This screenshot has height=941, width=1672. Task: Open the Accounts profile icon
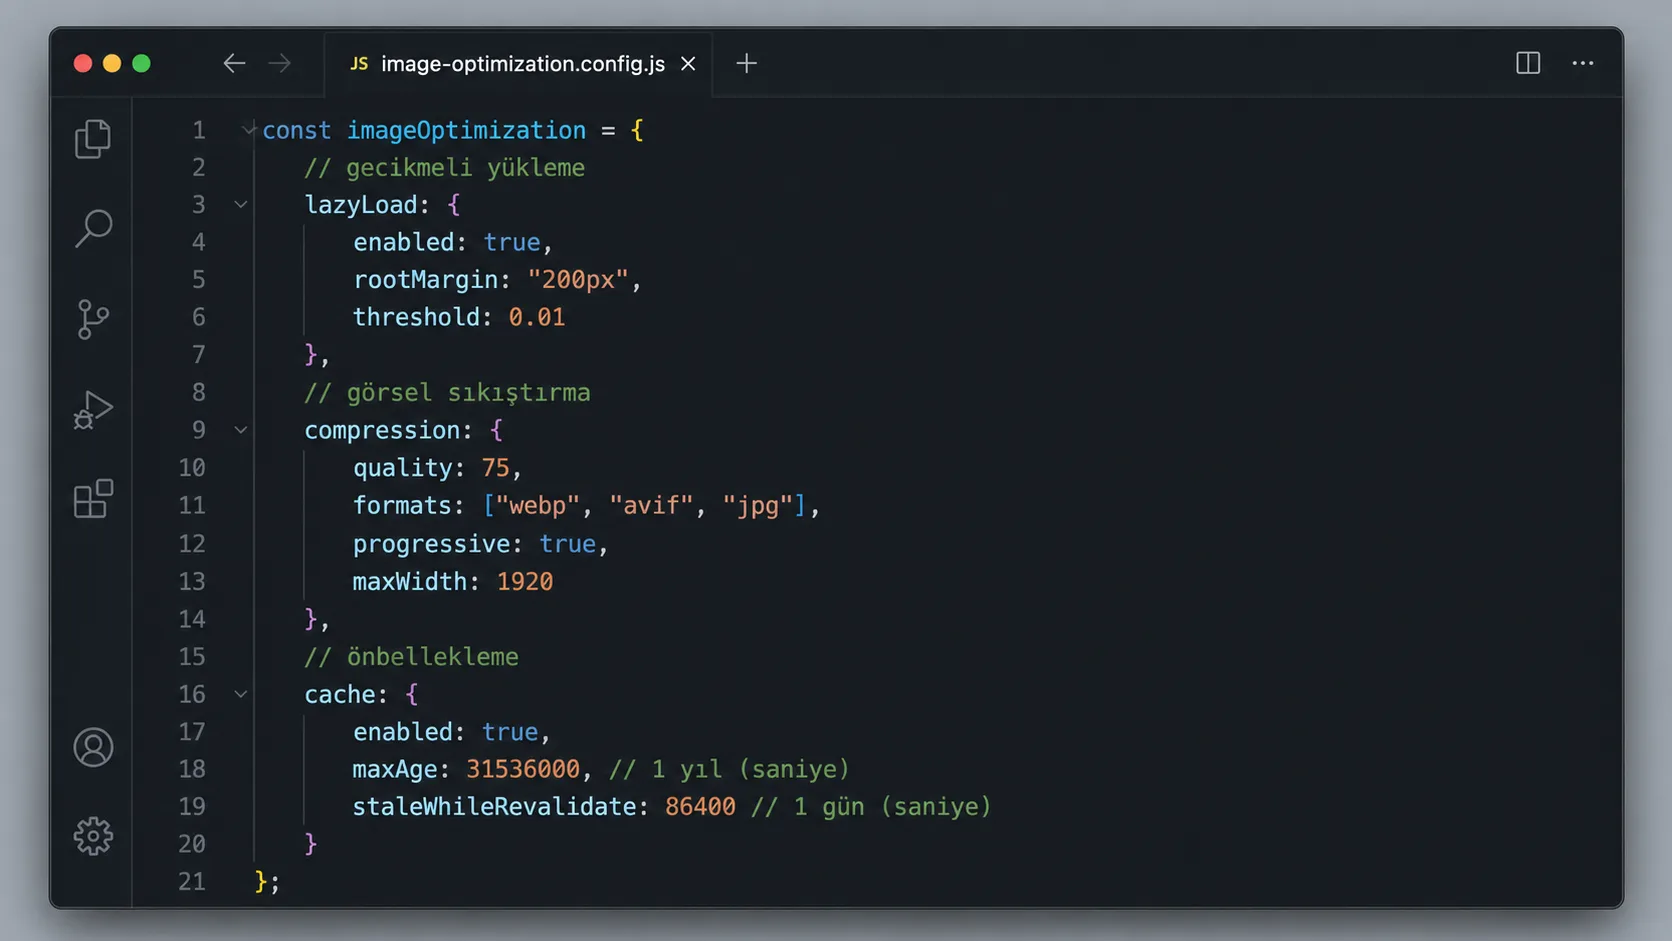click(93, 747)
